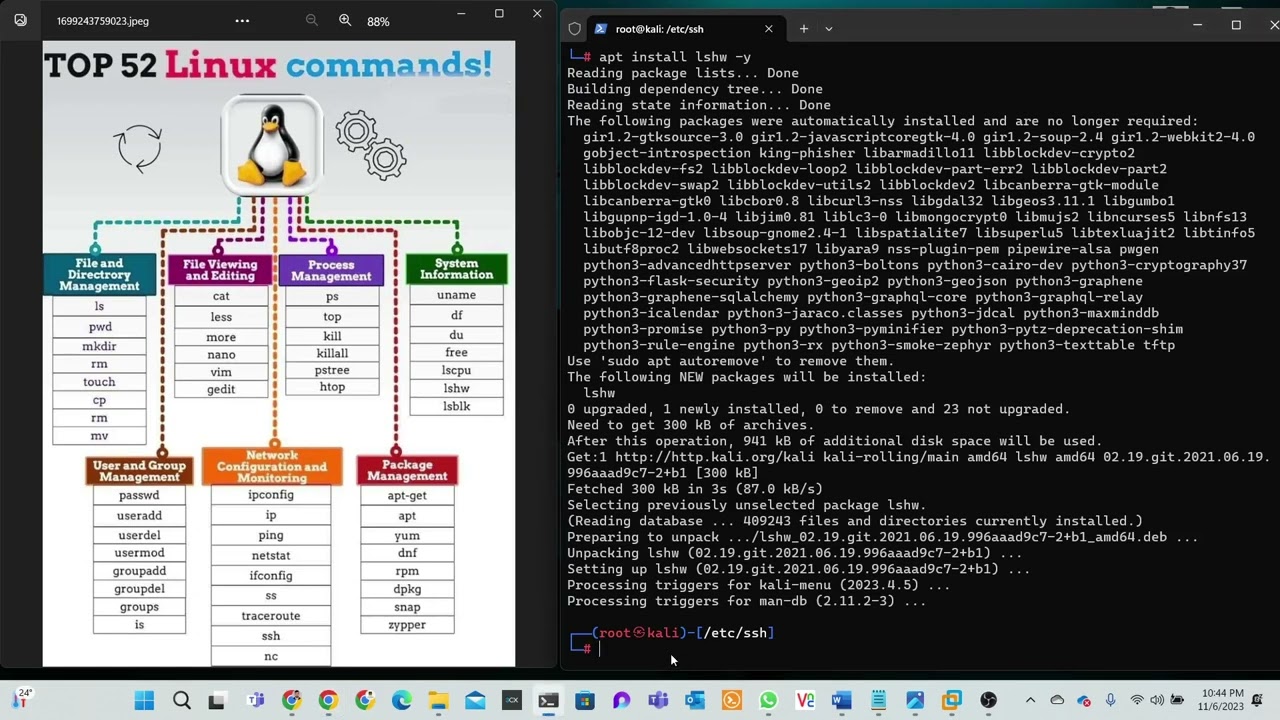Minimize the Terminal window
Screen dimensions: 1280x720
click(x=1197, y=25)
